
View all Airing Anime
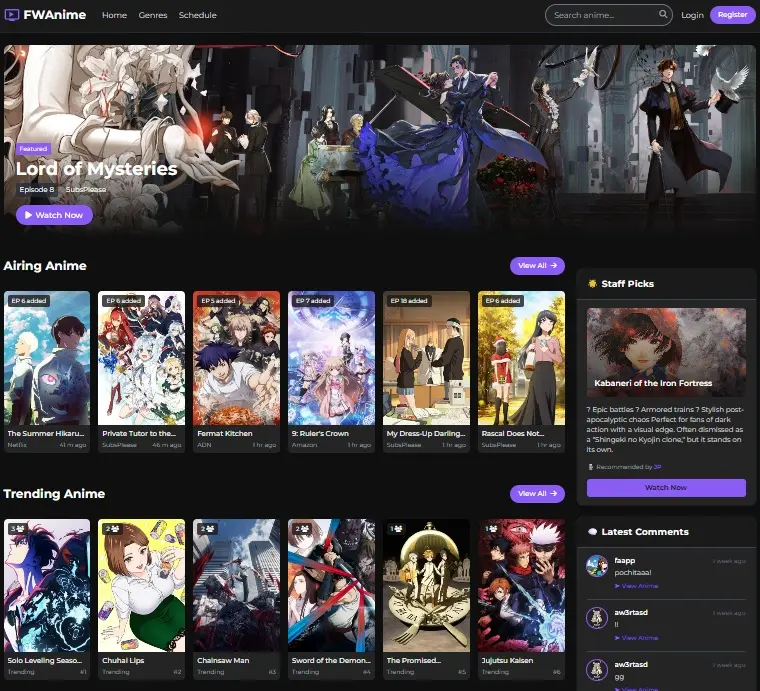point(537,266)
